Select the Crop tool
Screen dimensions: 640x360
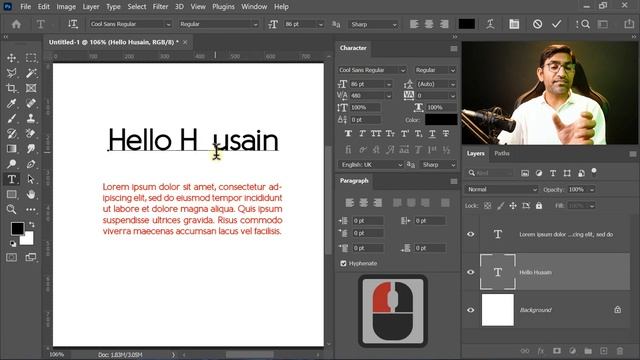[x=11, y=88]
